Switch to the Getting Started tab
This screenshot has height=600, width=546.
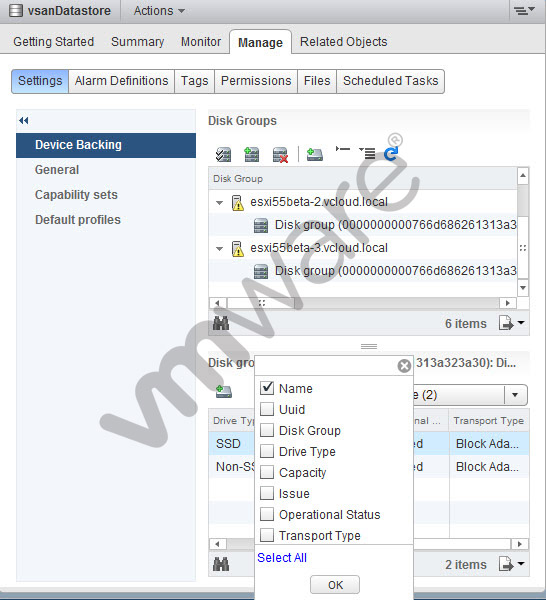[x=54, y=42]
